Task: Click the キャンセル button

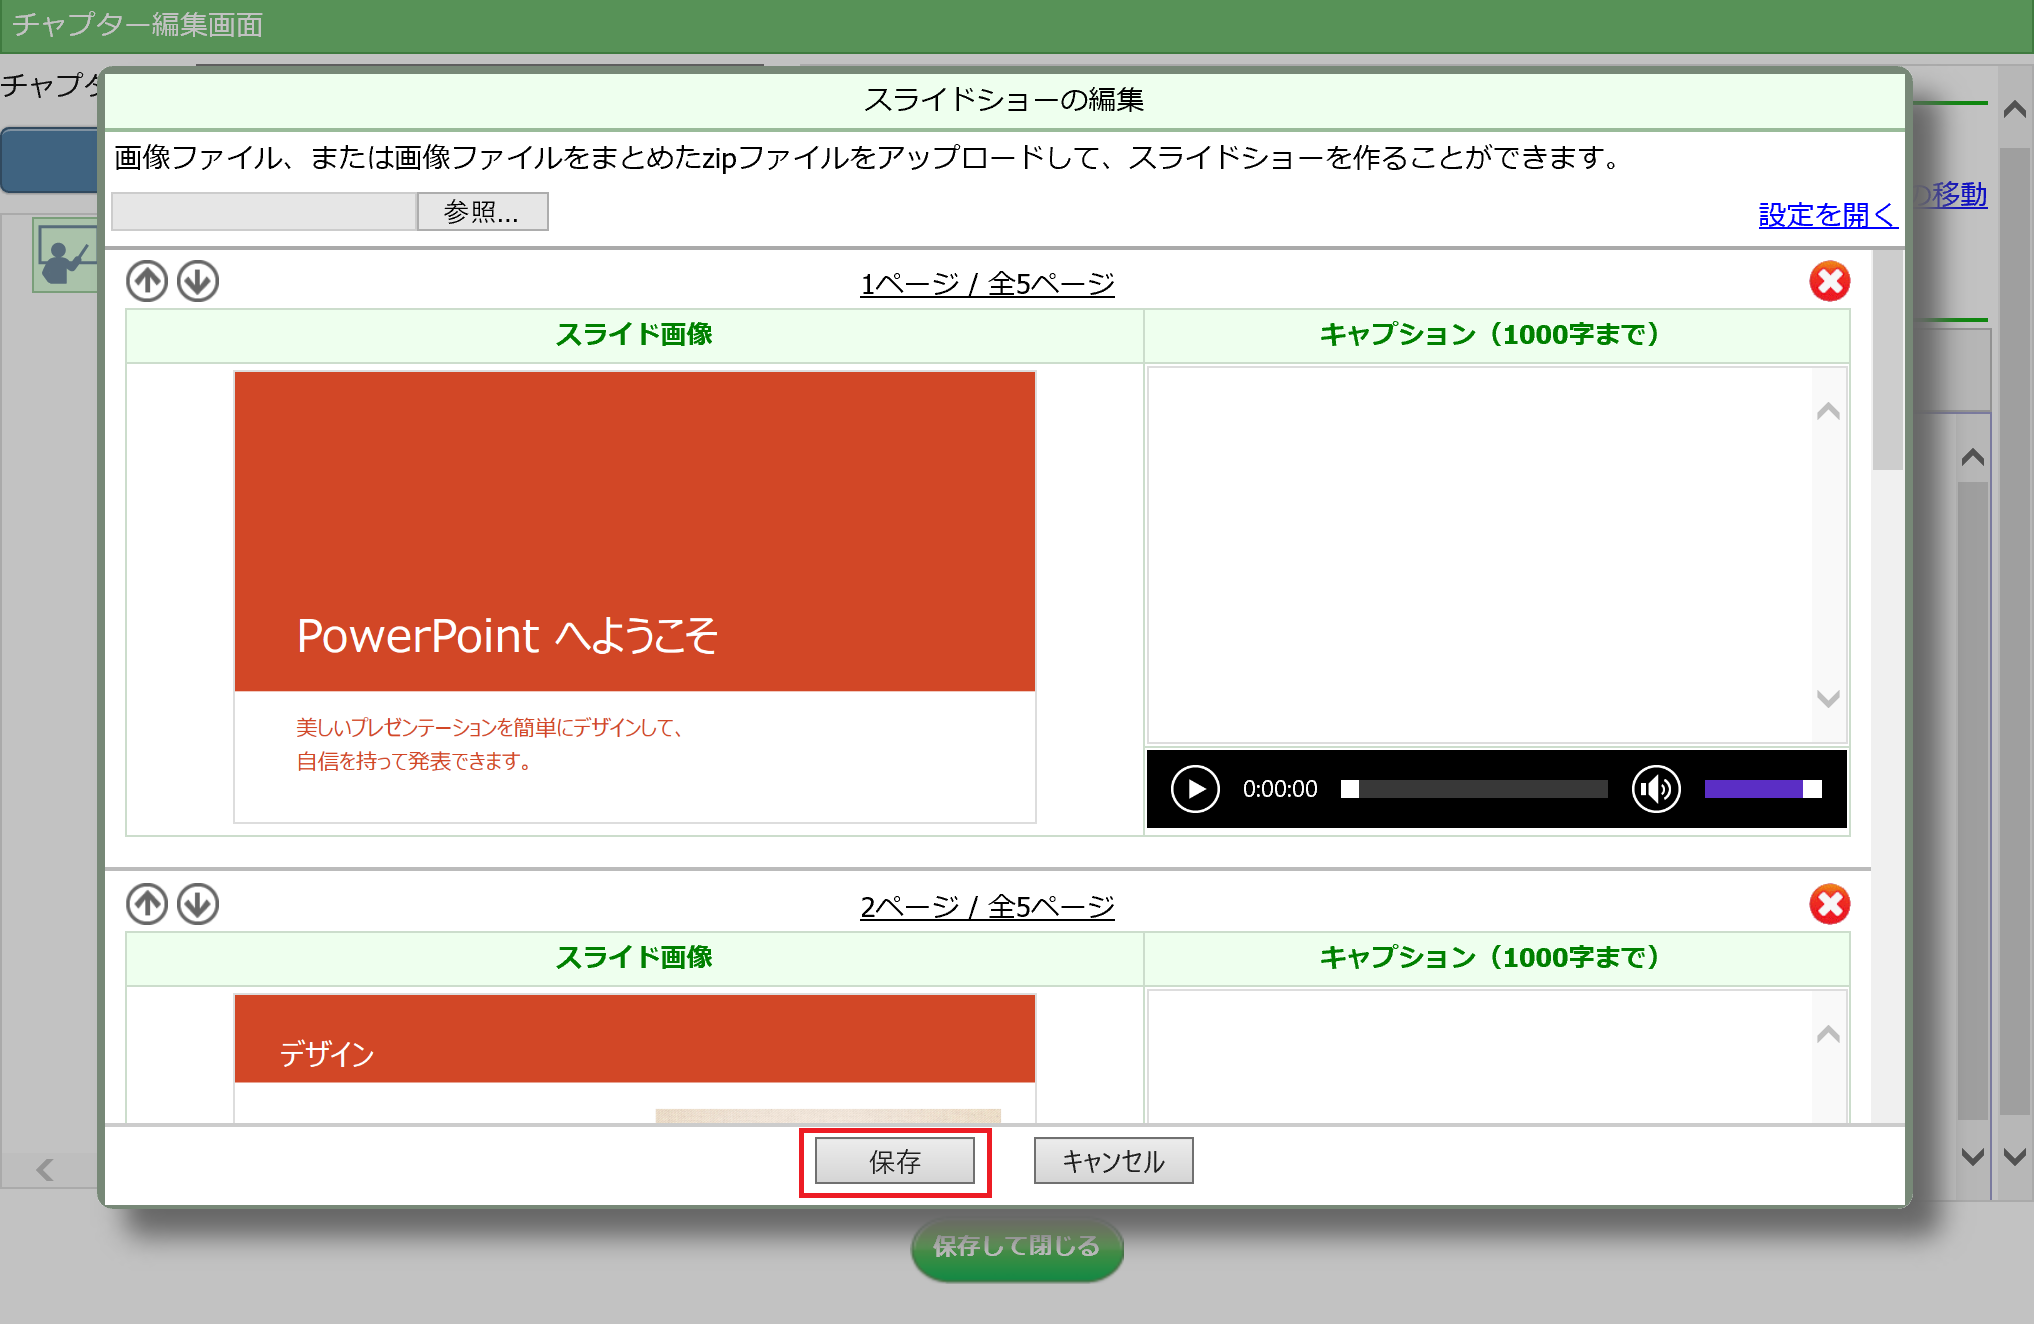Action: click(1113, 1161)
